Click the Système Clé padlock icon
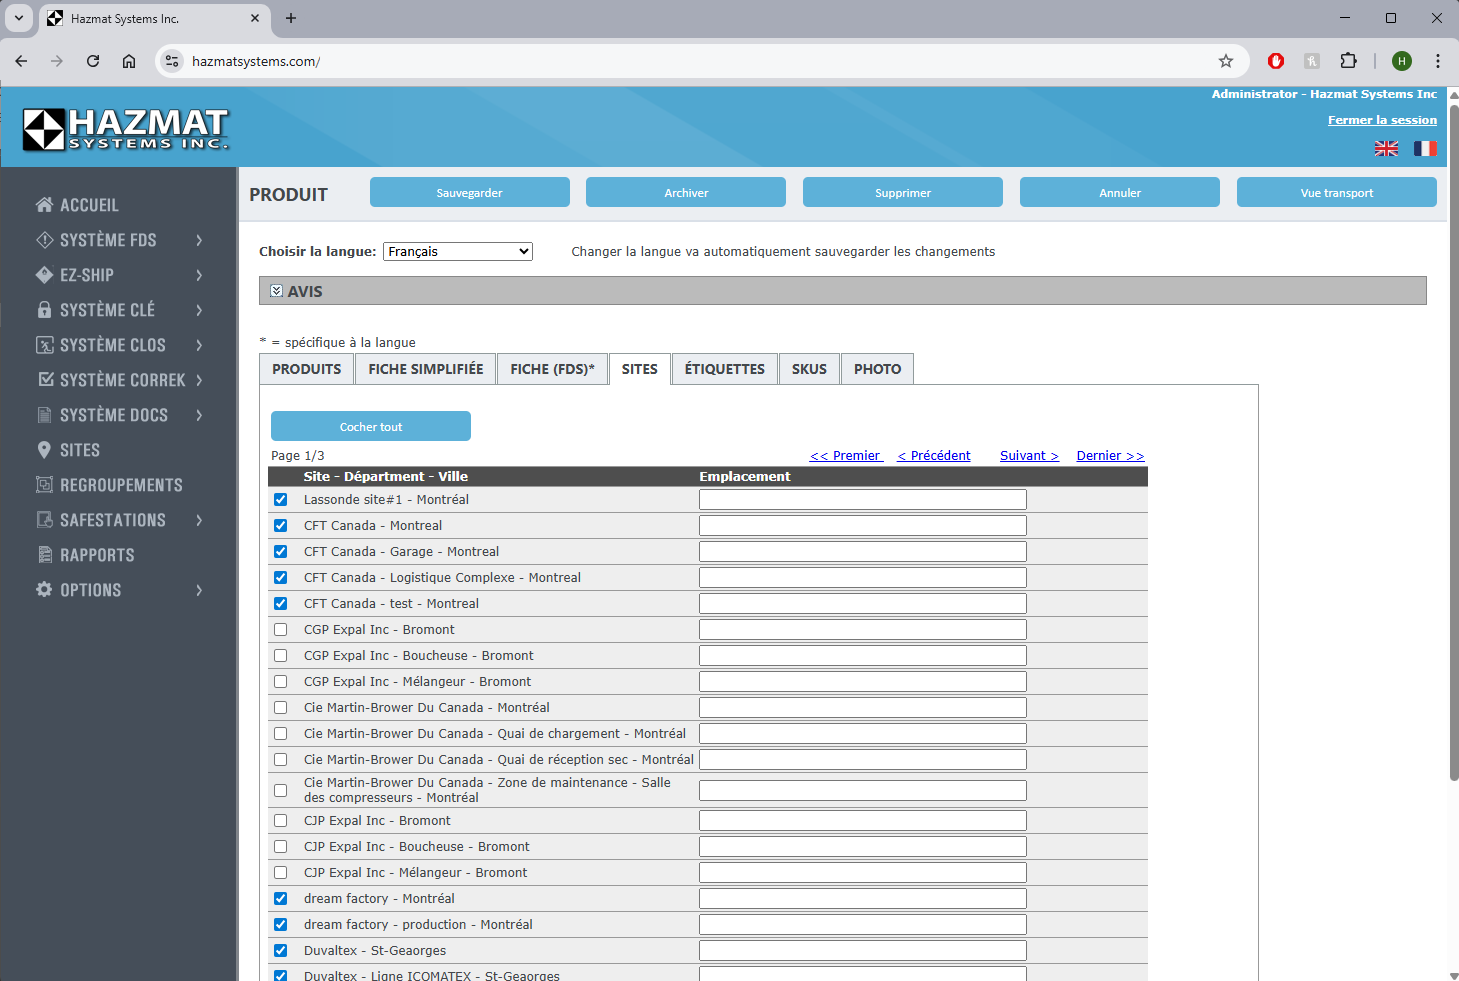 pos(44,310)
